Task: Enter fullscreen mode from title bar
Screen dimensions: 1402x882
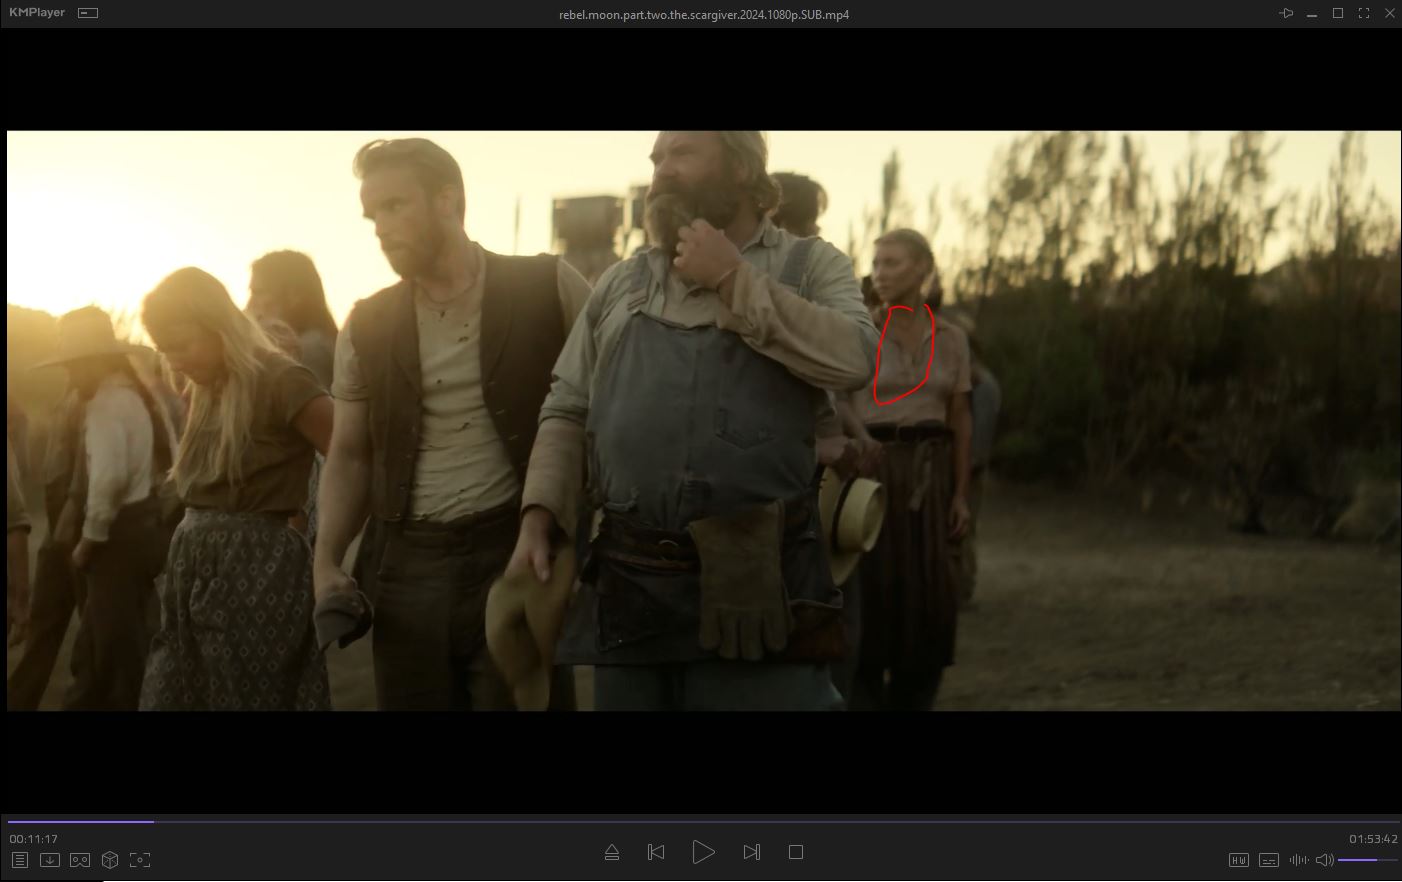Action: click(x=1364, y=13)
